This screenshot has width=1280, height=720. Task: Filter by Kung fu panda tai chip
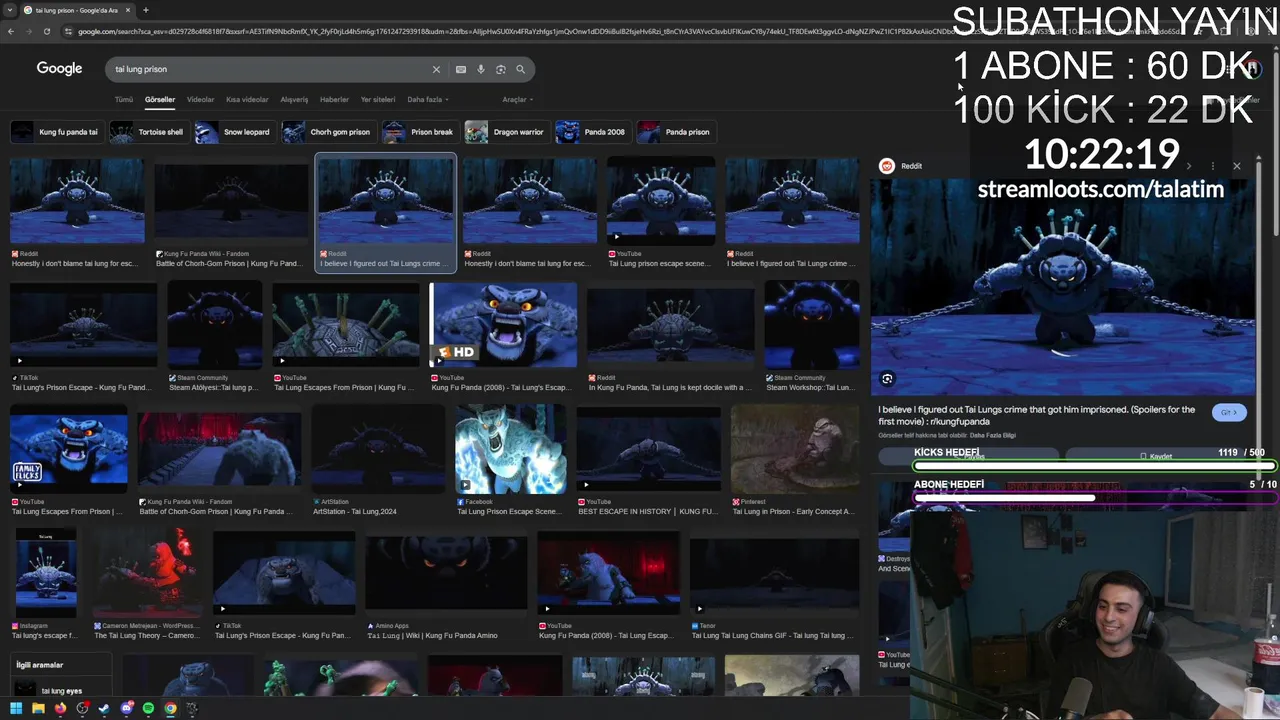click(56, 132)
